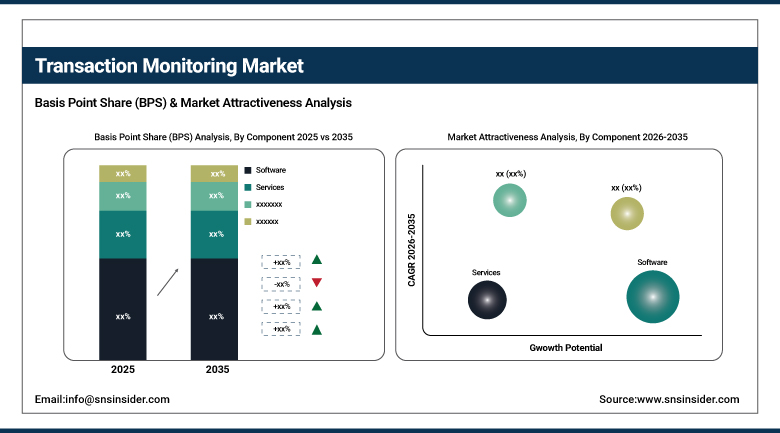
Task: Click the 2035 axis label under the bar
Action: [217, 369]
